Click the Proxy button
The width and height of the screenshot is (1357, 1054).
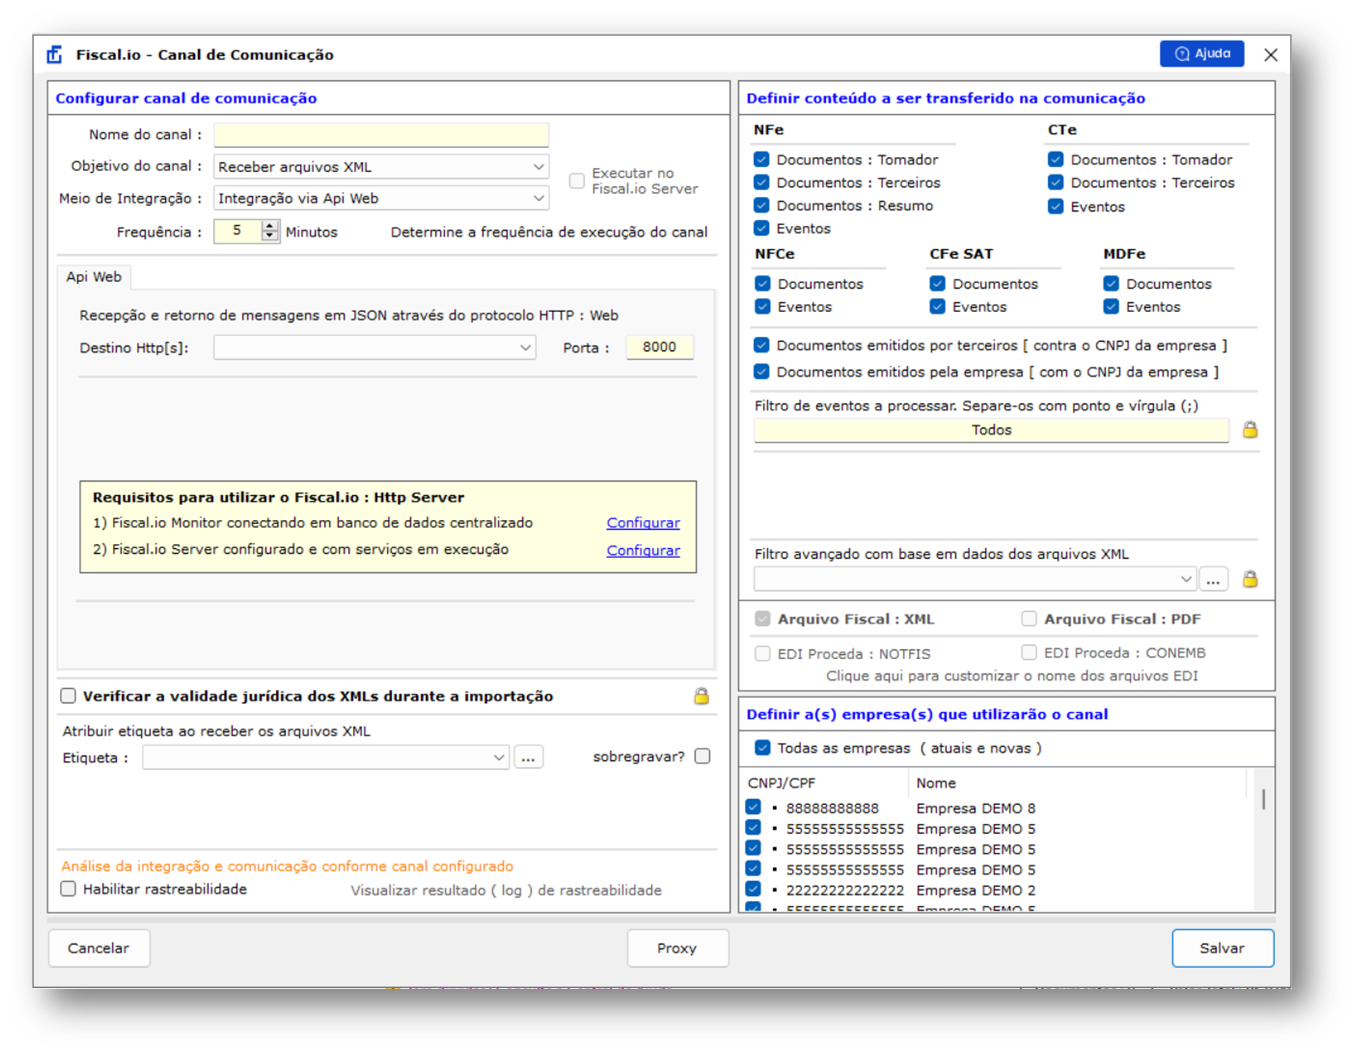[x=677, y=948]
